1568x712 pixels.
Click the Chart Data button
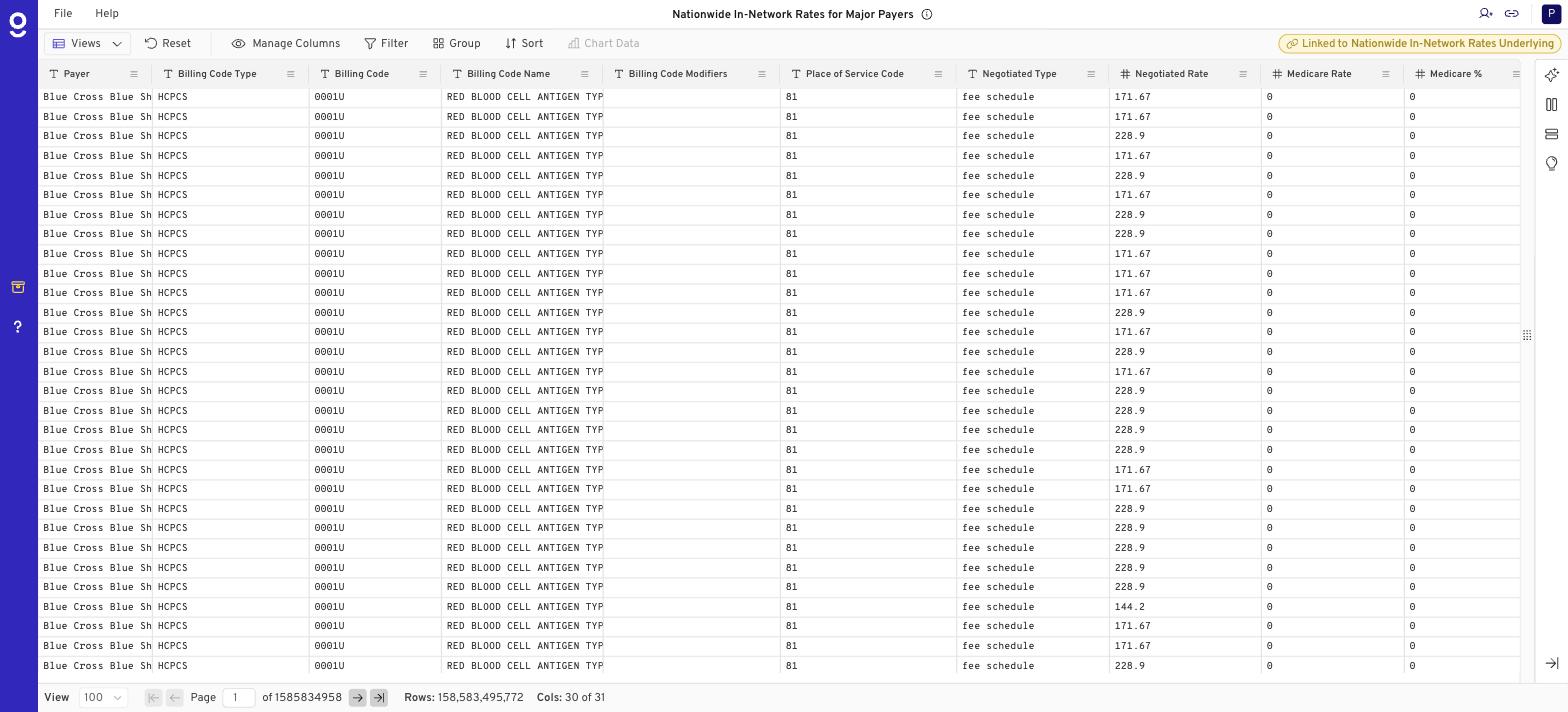pyautogui.click(x=604, y=44)
